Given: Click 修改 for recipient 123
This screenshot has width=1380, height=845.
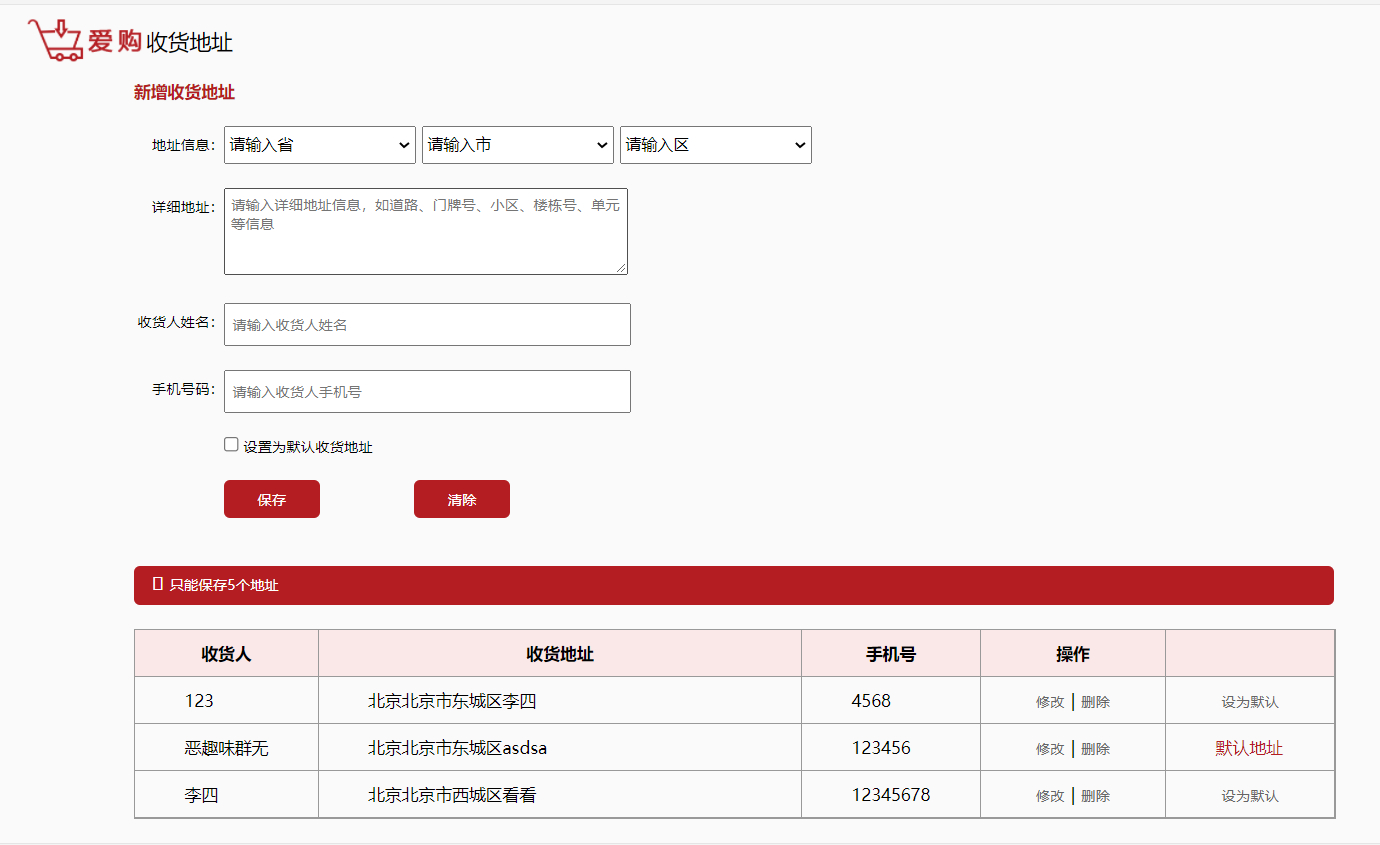Looking at the screenshot, I should point(1050,701).
